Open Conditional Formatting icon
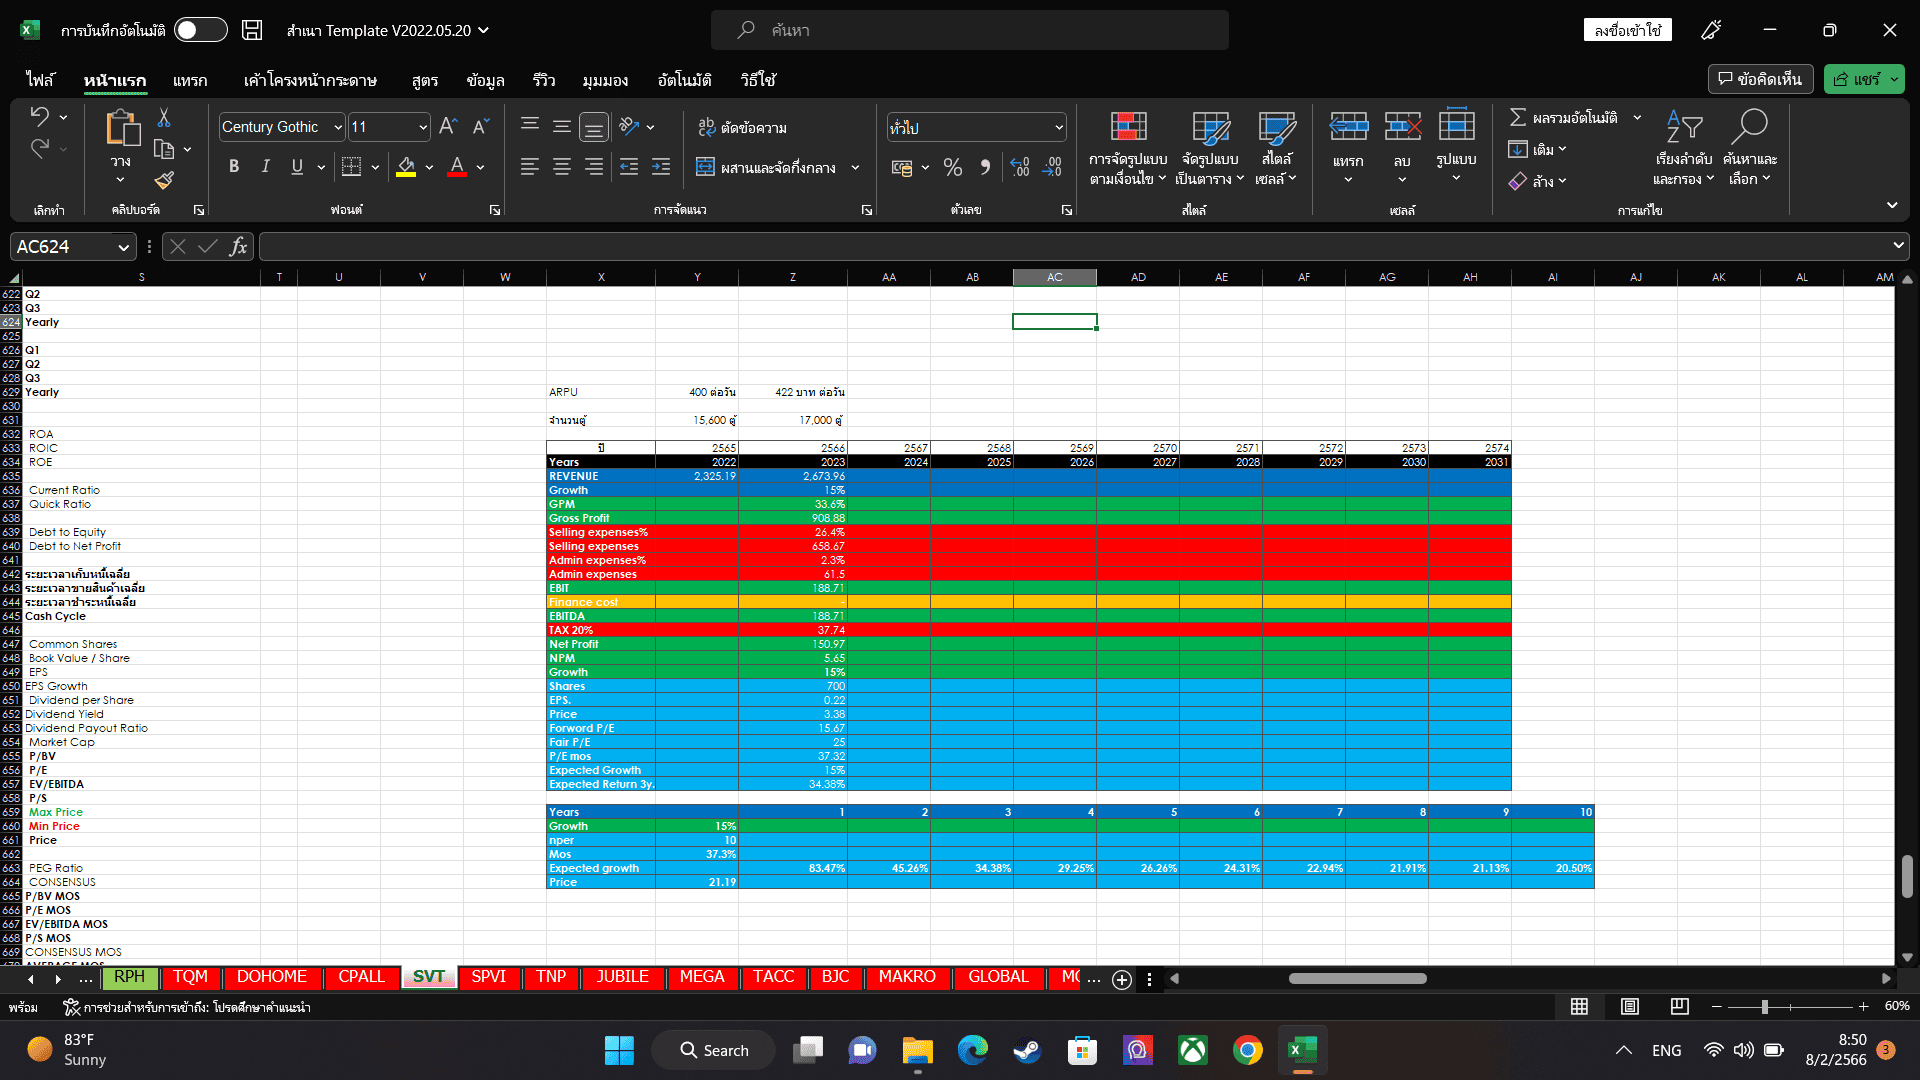The height and width of the screenshot is (1080, 1920). coord(1127,128)
